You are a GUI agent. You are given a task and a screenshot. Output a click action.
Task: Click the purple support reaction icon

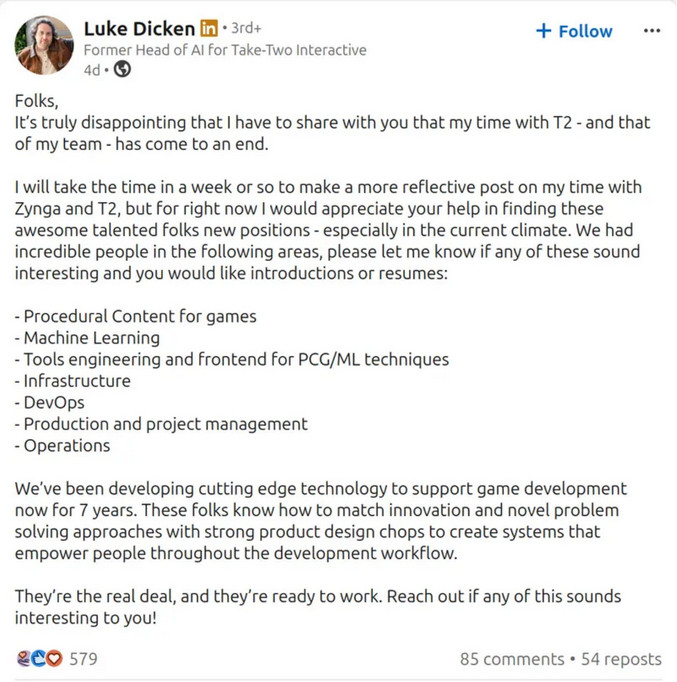pos(25,659)
